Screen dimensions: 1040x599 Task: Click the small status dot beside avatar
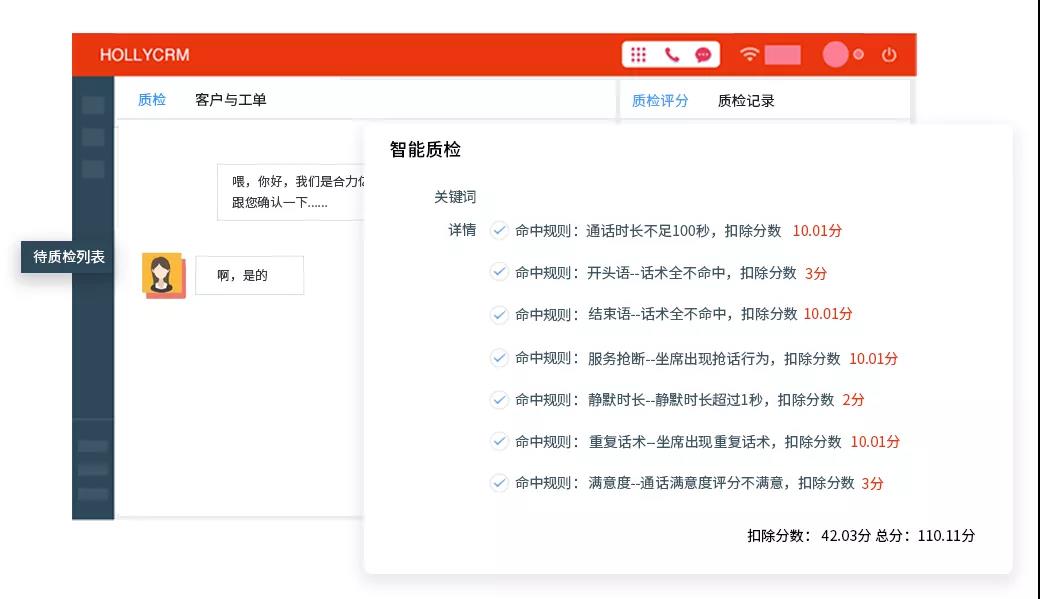pyautogui.click(x=858, y=54)
